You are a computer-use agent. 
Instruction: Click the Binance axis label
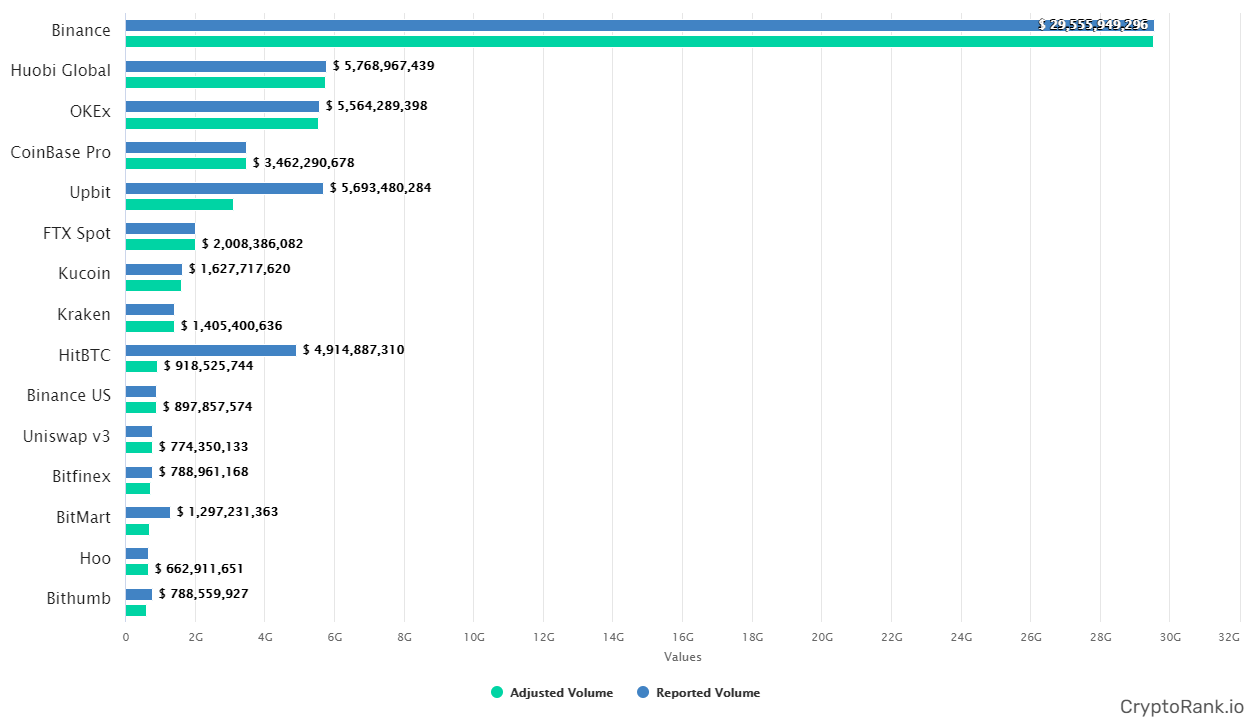point(81,31)
